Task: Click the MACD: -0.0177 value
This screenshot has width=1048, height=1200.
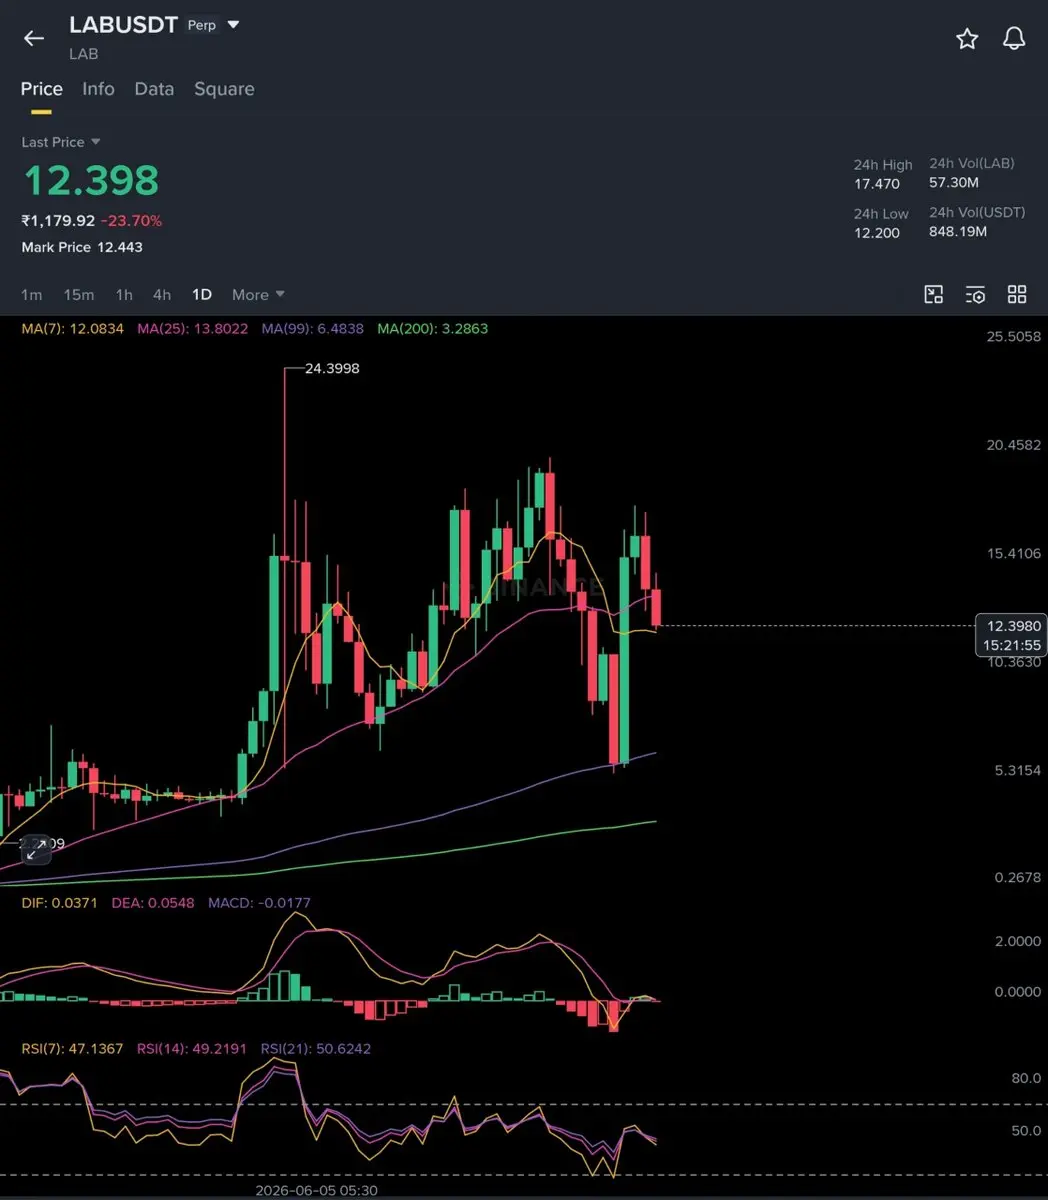Action: coord(259,903)
